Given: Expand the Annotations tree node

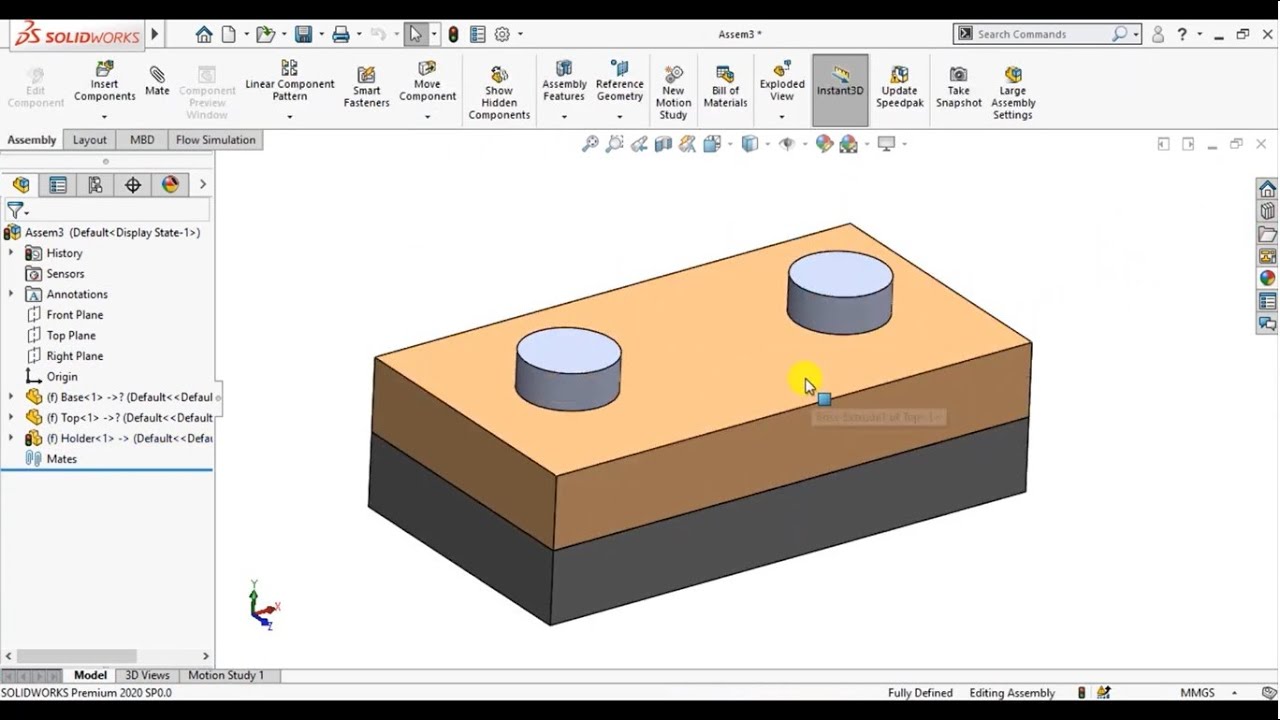Looking at the screenshot, I should [x=11, y=294].
